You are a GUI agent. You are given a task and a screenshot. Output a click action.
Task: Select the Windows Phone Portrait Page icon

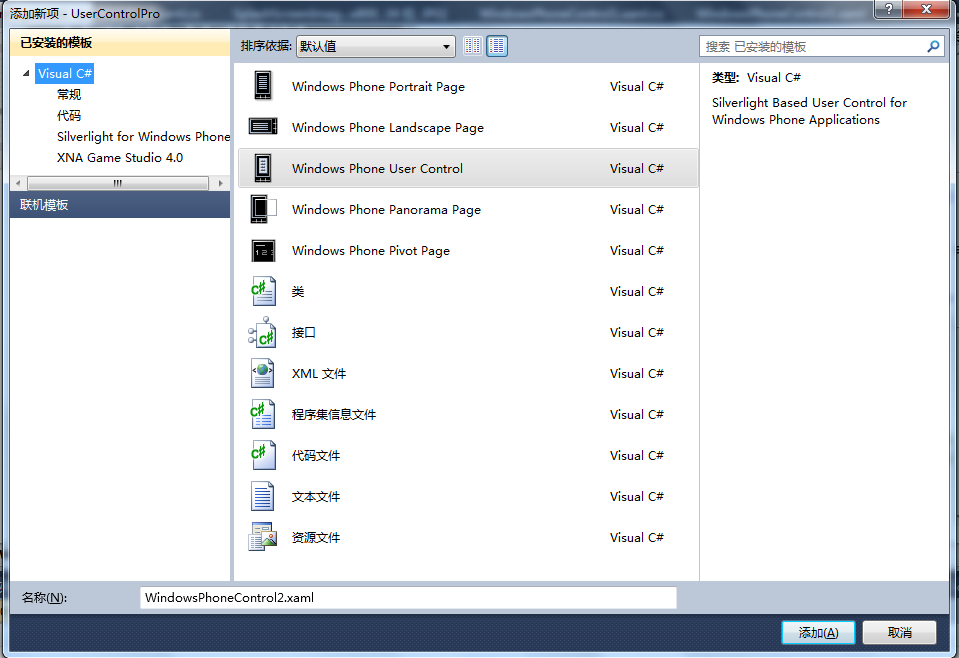pyautogui.click(x=263, y=86)
